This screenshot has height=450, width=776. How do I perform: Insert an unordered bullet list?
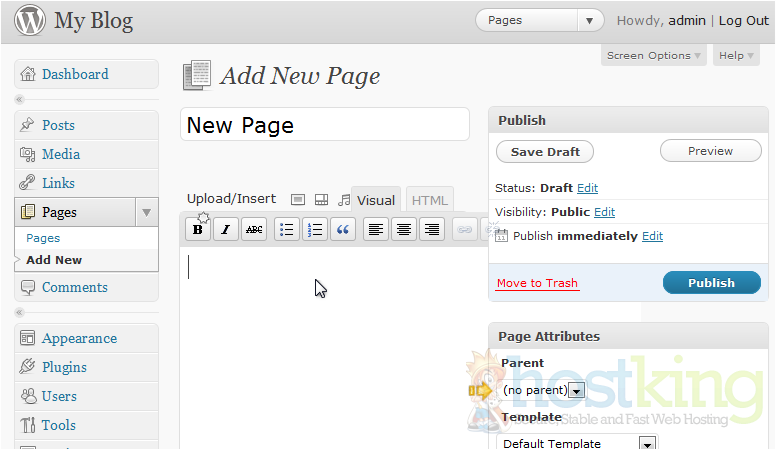287,230
